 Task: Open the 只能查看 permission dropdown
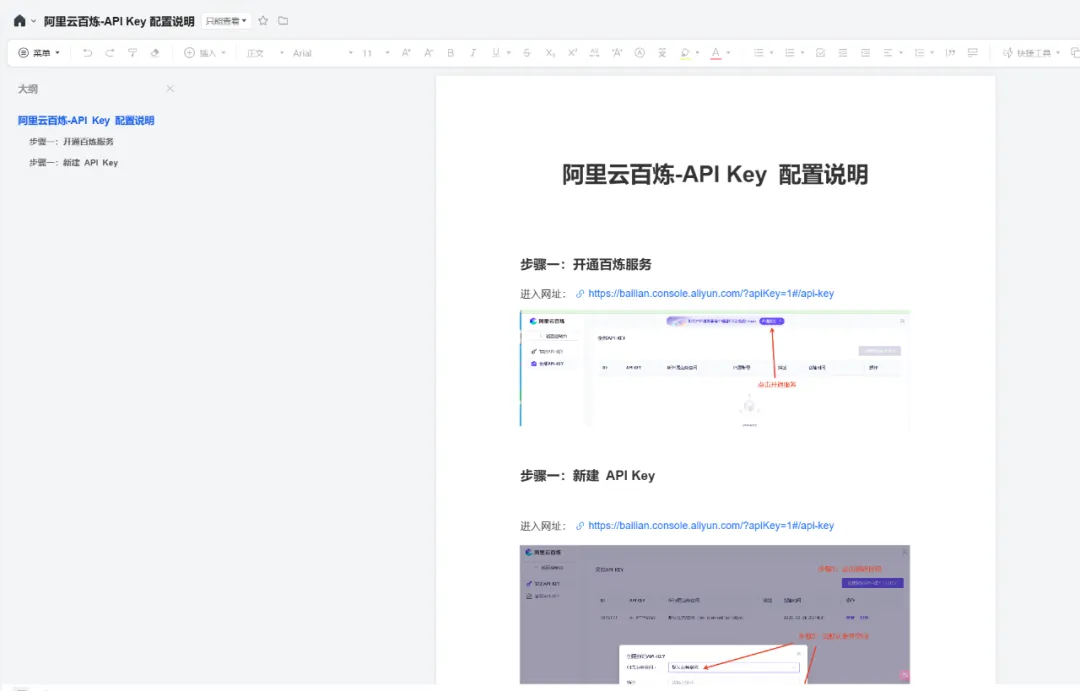pyautogui.click(x=225, y=19)
